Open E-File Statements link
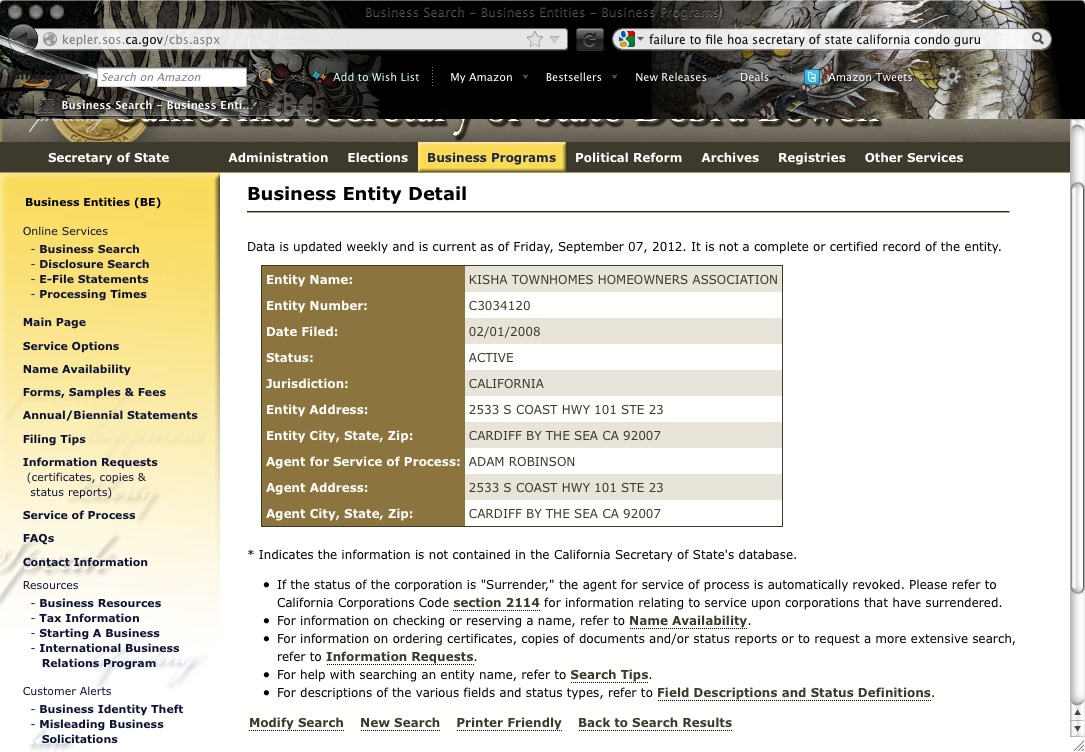Screen dimensions: 1085x752 pos(93,279)
